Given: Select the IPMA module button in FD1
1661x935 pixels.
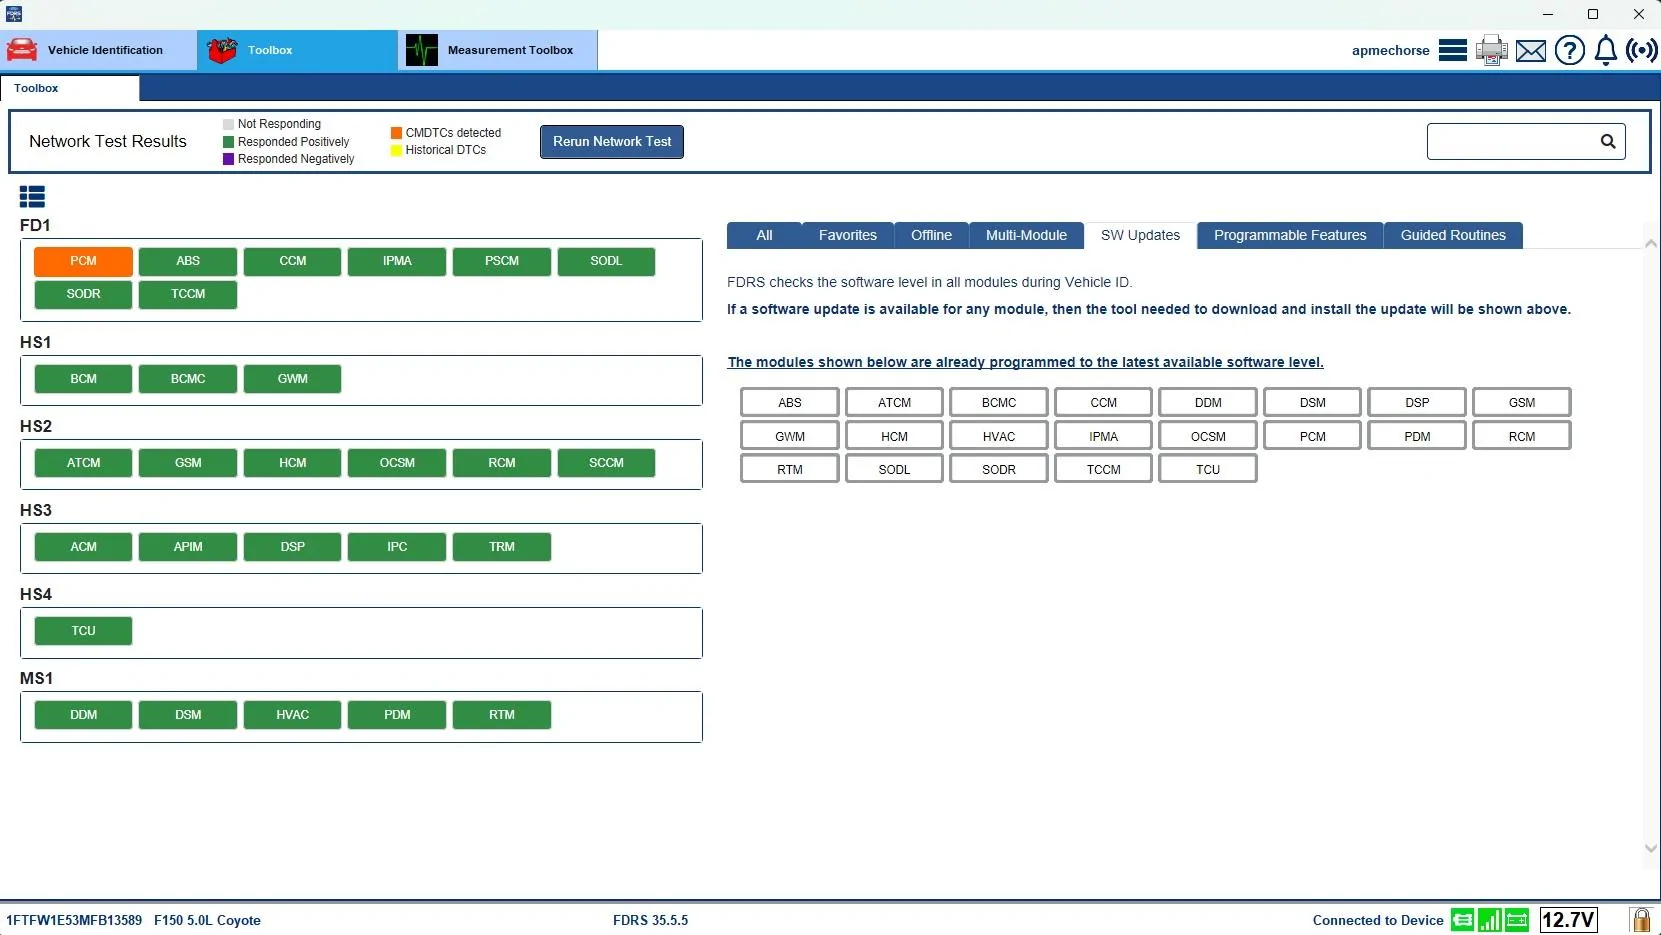Looking at the screenshot, I should 397,261.
